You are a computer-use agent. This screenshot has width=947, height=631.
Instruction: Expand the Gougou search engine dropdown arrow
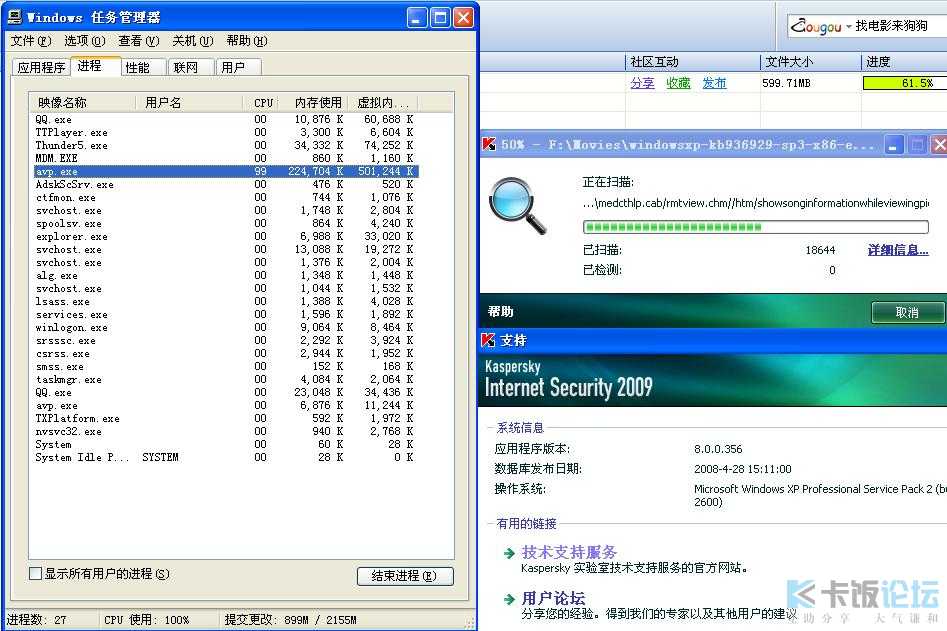[x=849, y=27]
